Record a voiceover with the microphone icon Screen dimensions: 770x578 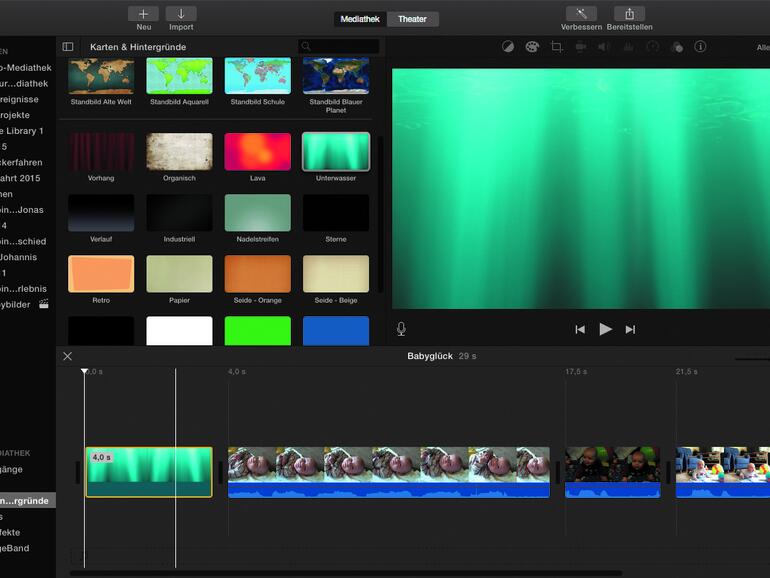point(401,329)
